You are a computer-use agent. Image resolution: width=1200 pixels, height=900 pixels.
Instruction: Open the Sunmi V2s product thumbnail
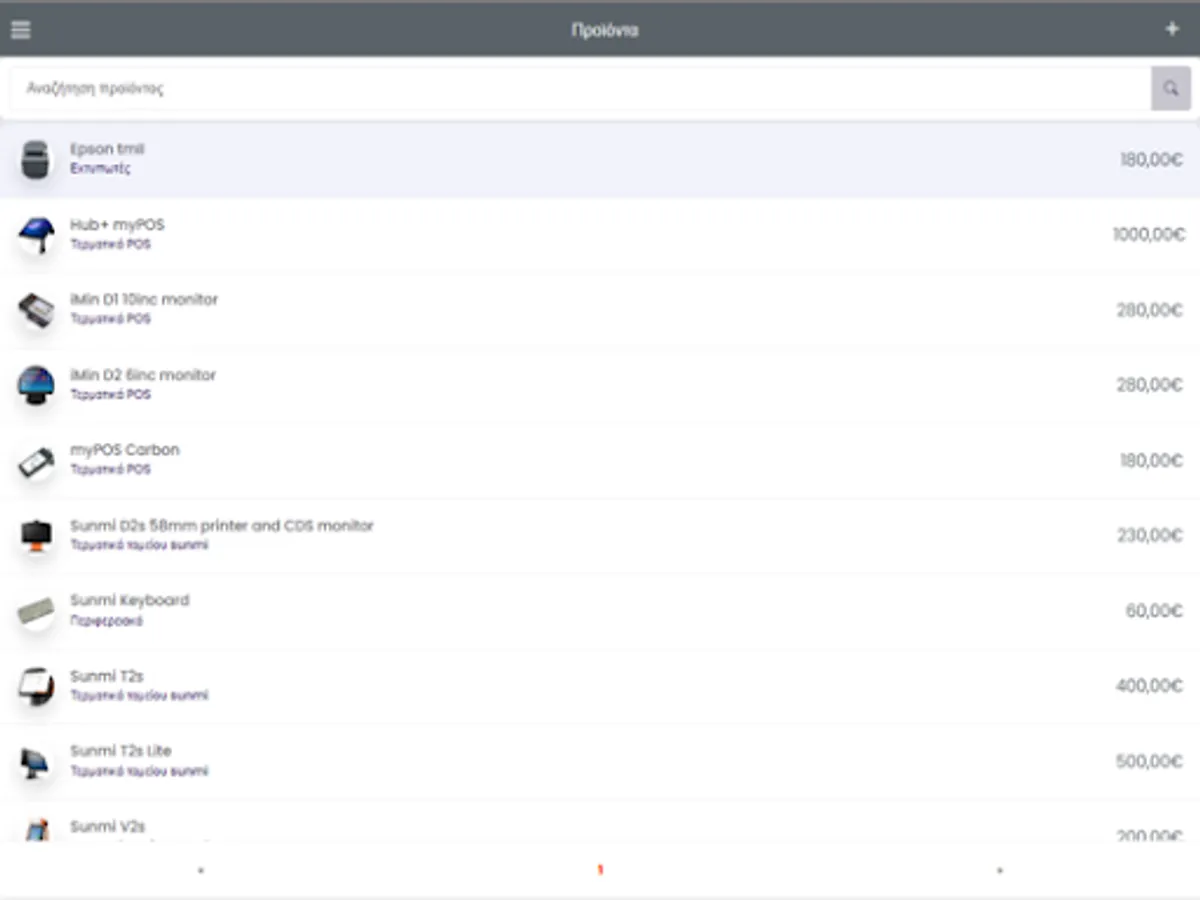(36, 830)
